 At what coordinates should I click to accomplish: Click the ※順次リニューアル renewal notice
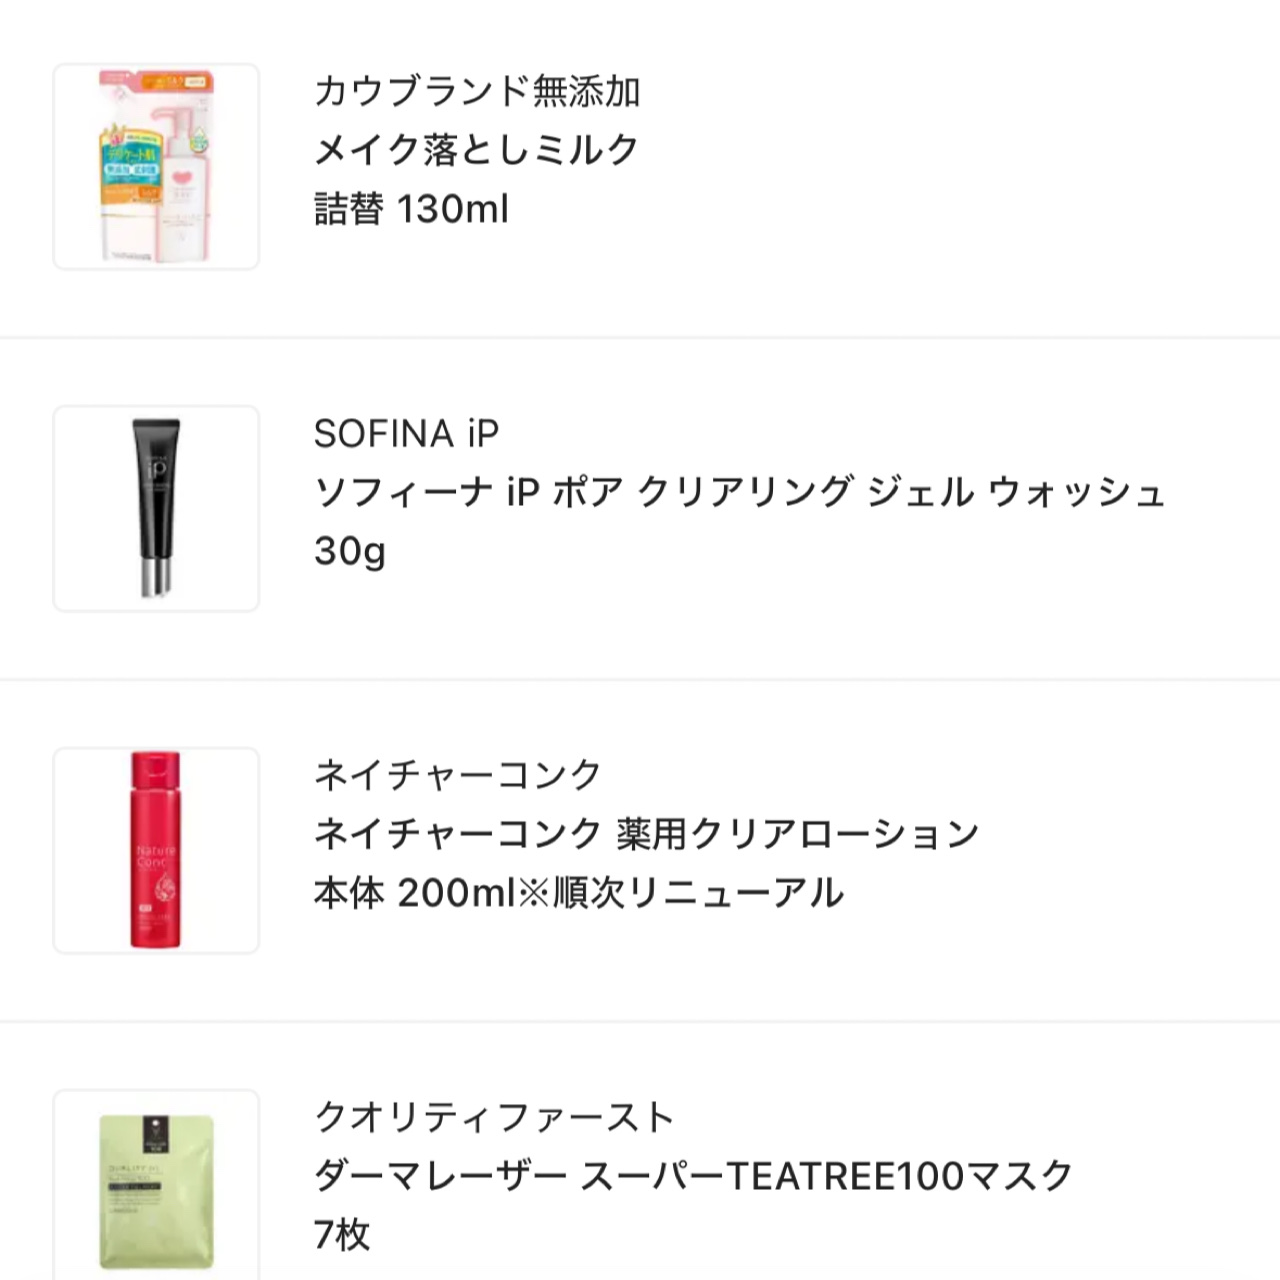[680, 893]
